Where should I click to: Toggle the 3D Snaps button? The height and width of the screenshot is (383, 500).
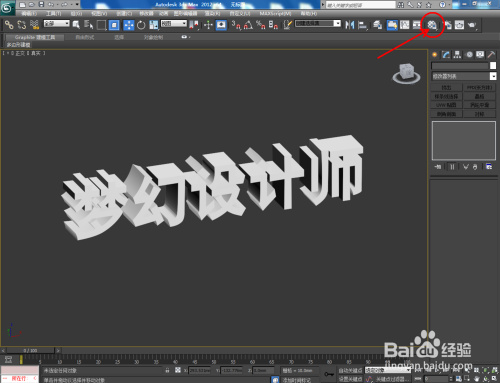(x=236, y=25)
